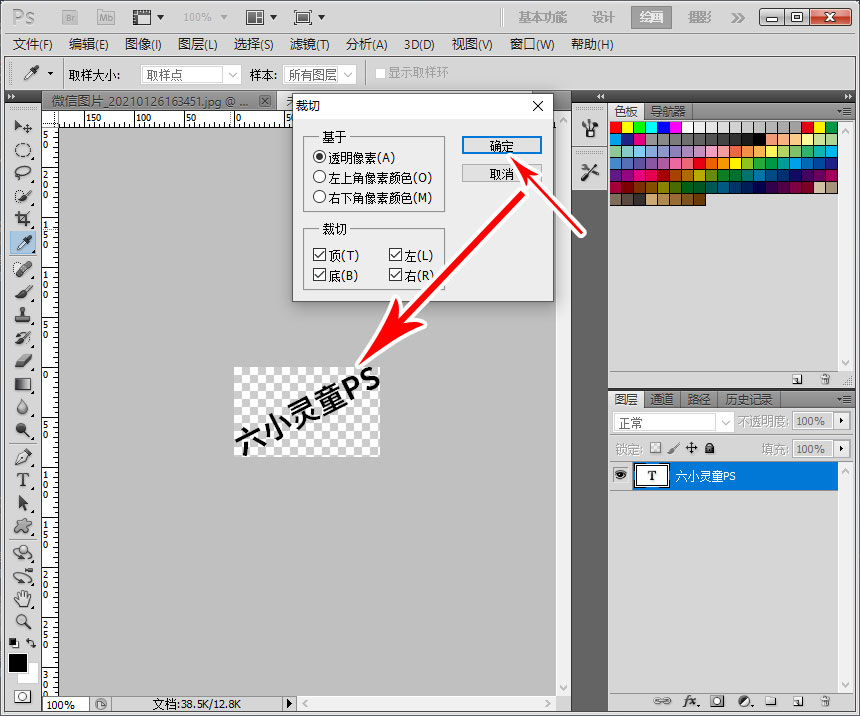Select the Blur tool
Image resolution: width=860 pixels, height=716 pixels.
point(22,407)
